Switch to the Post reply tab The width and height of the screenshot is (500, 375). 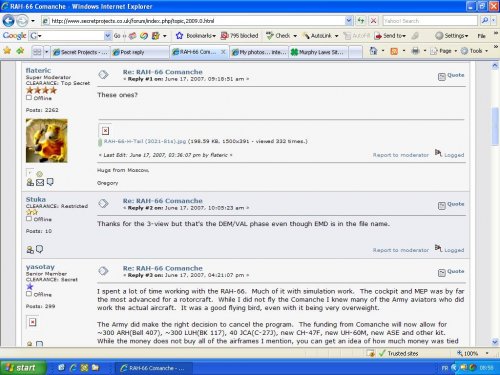[140, 52]
